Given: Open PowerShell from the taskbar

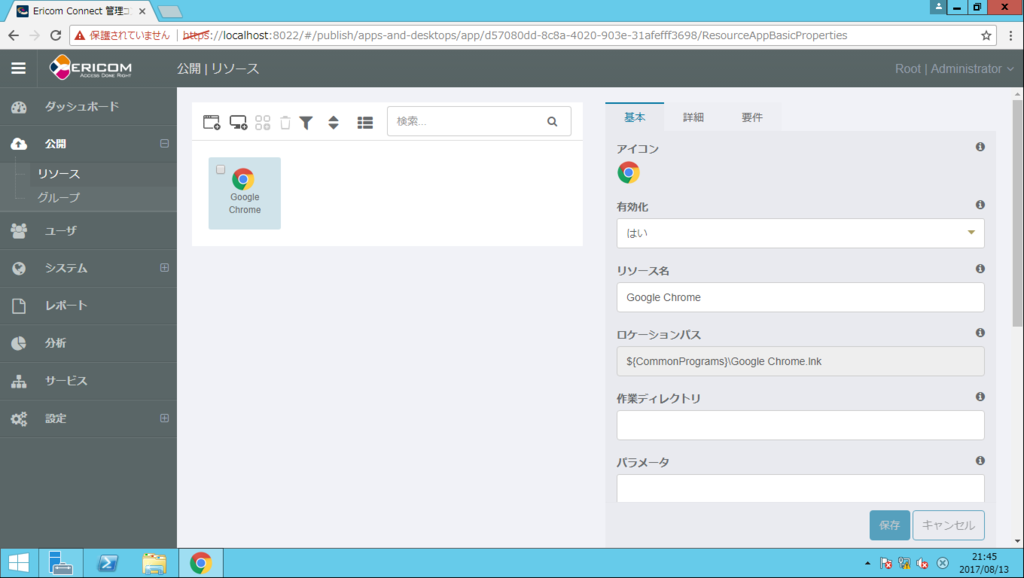Looking at the screenshot, I should tap(107, 563).
